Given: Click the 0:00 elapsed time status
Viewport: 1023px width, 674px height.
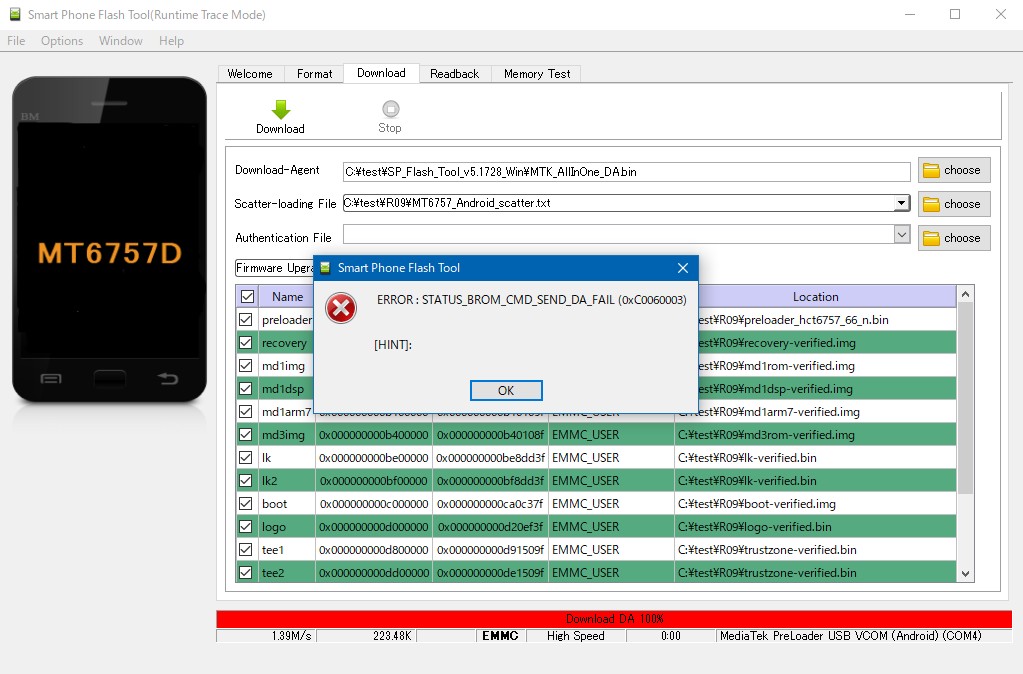Looking at the screenshot, I should [x=671, y=636].
